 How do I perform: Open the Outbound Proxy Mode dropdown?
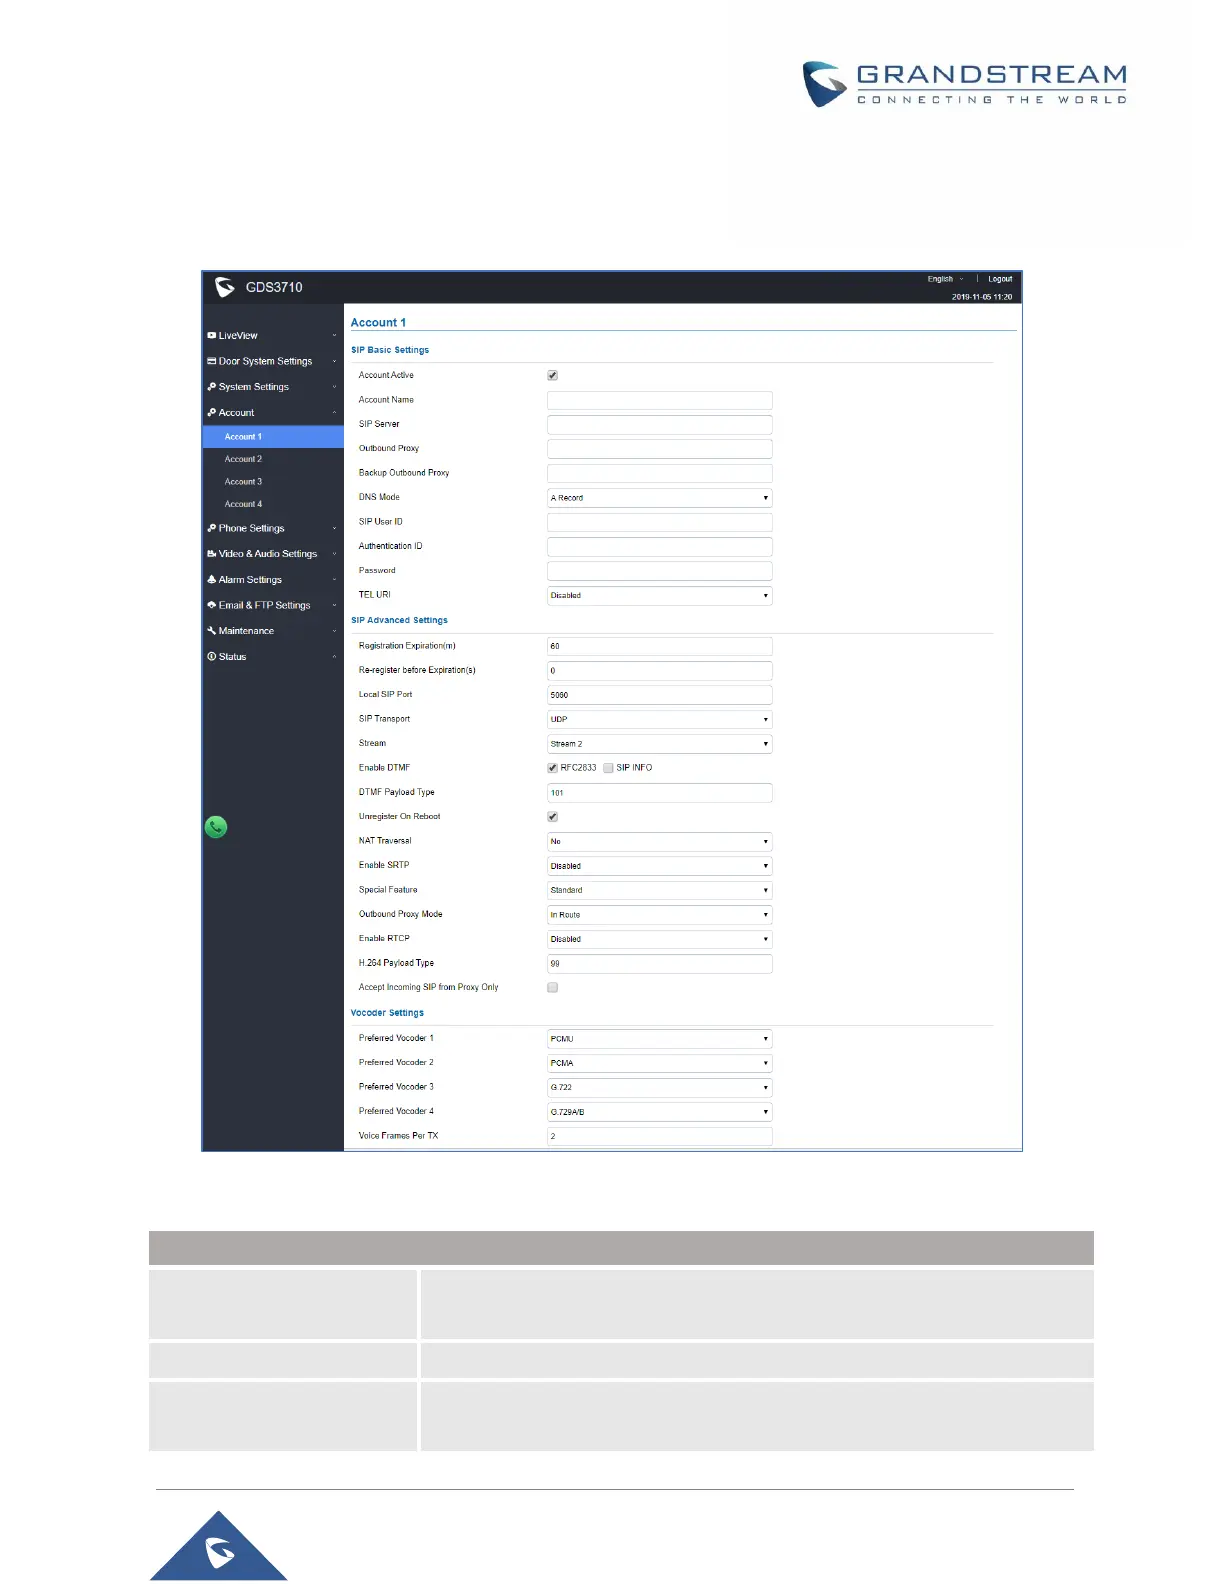click(x=660, y=915)
